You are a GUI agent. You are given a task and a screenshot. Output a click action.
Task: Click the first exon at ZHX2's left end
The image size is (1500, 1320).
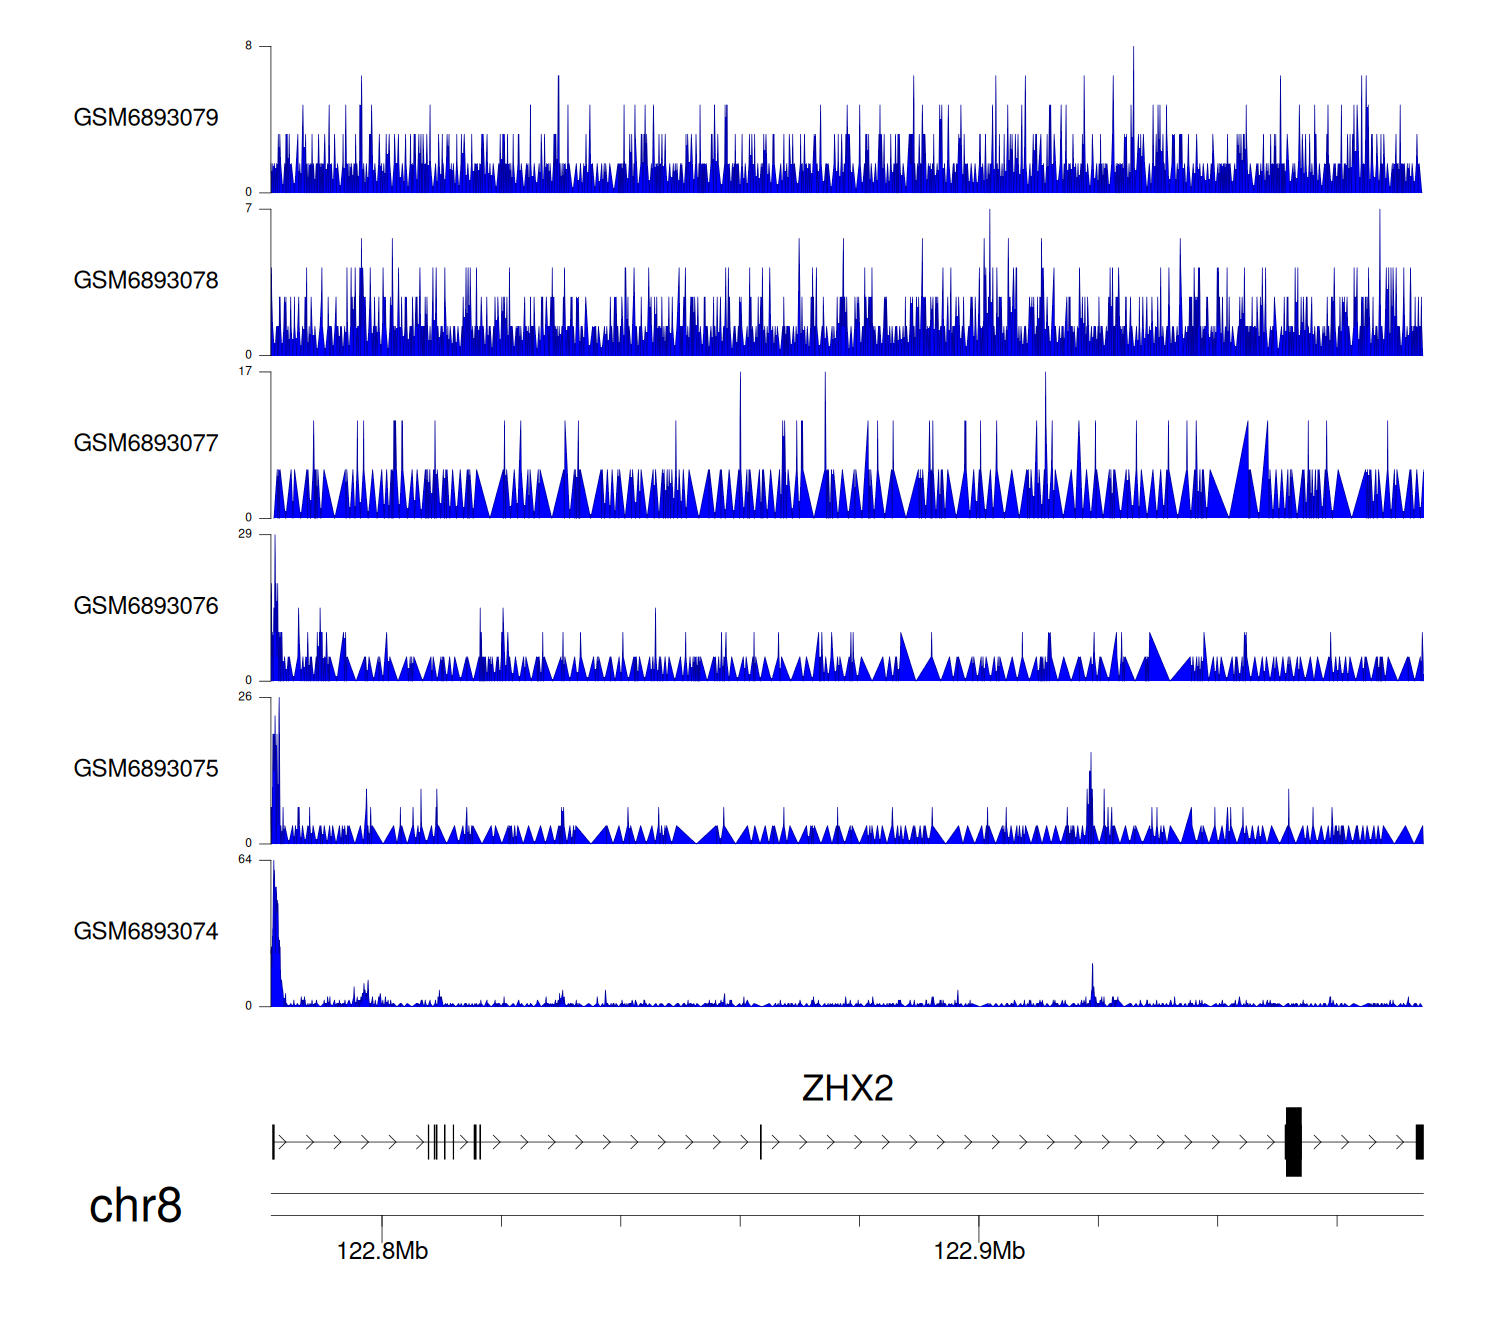coord(273,1142)
